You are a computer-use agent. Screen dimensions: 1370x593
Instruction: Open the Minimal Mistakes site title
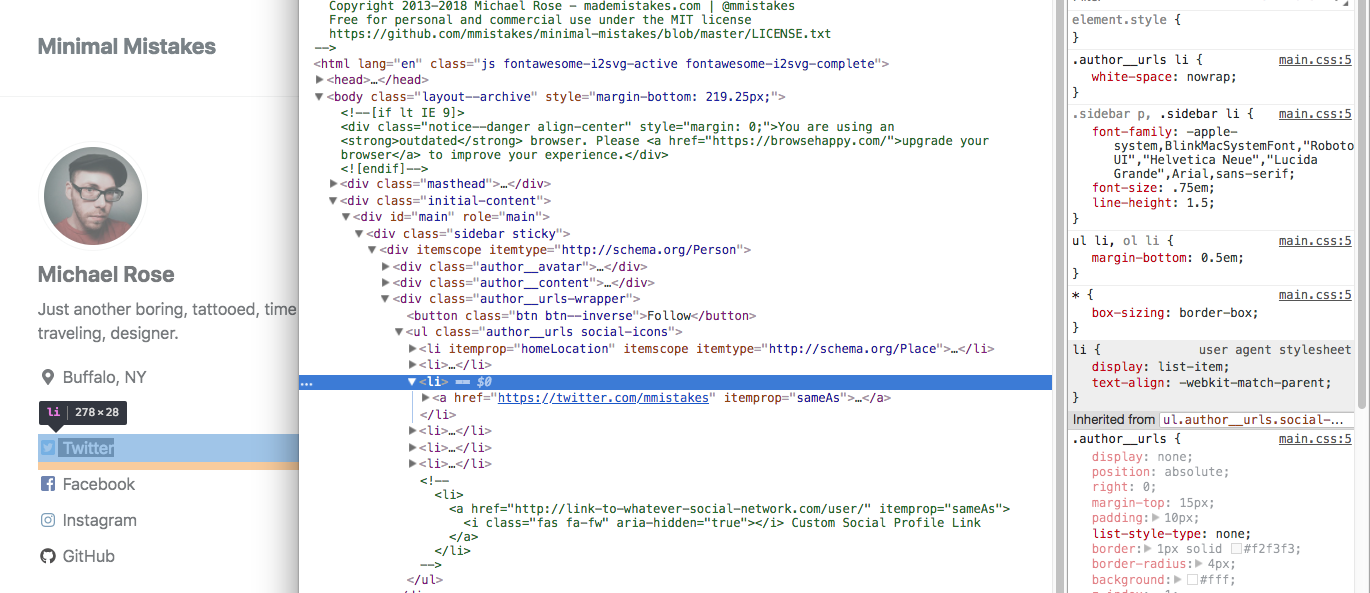click(x=126, y=46)
